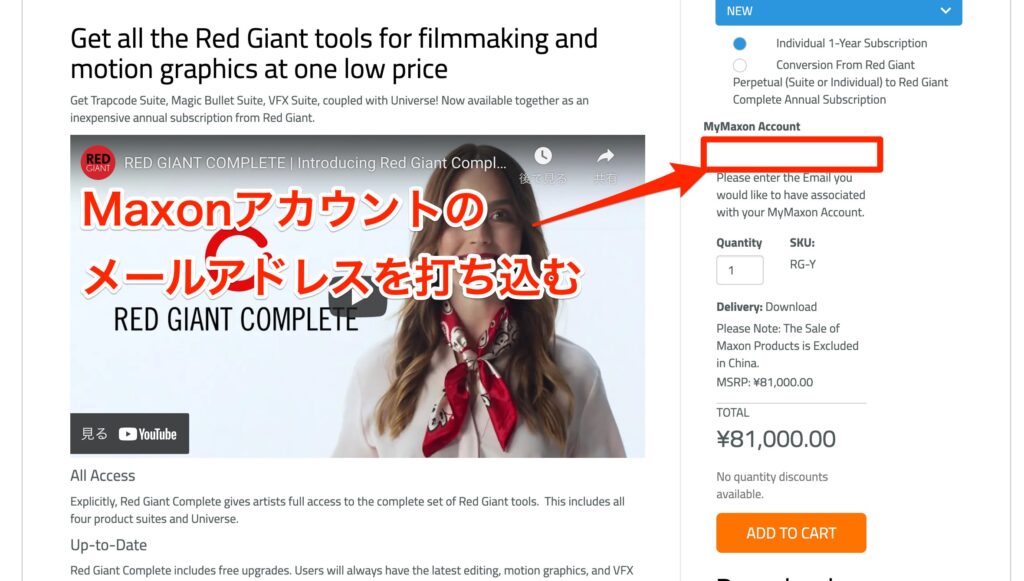
Task: Click the ¥81,000.00 total price
Action: pyautogui.click(x=776, y=439)
